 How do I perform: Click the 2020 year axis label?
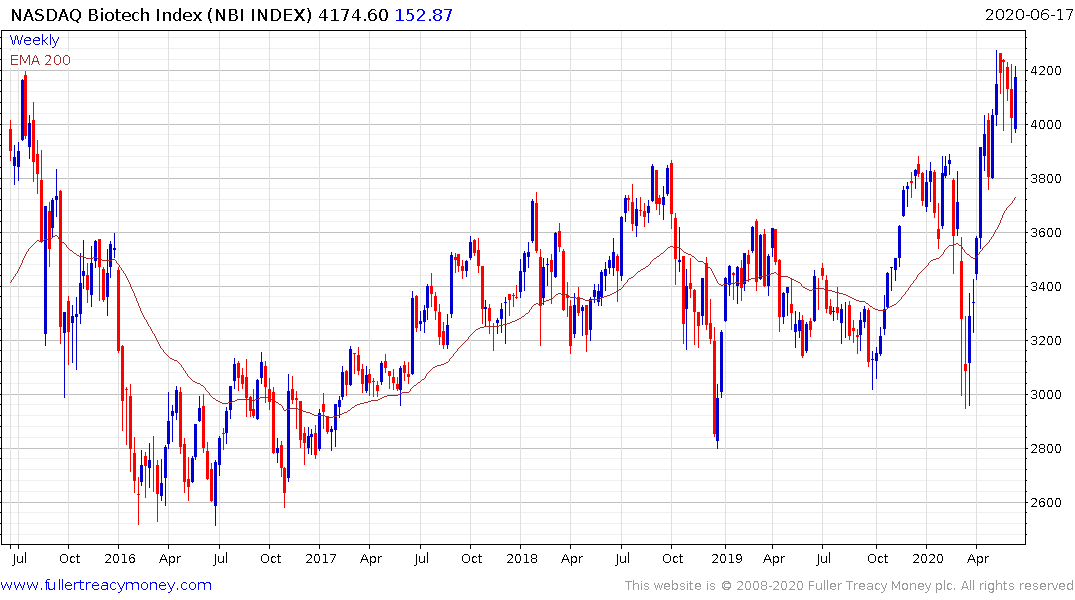(x=928, y=558)
